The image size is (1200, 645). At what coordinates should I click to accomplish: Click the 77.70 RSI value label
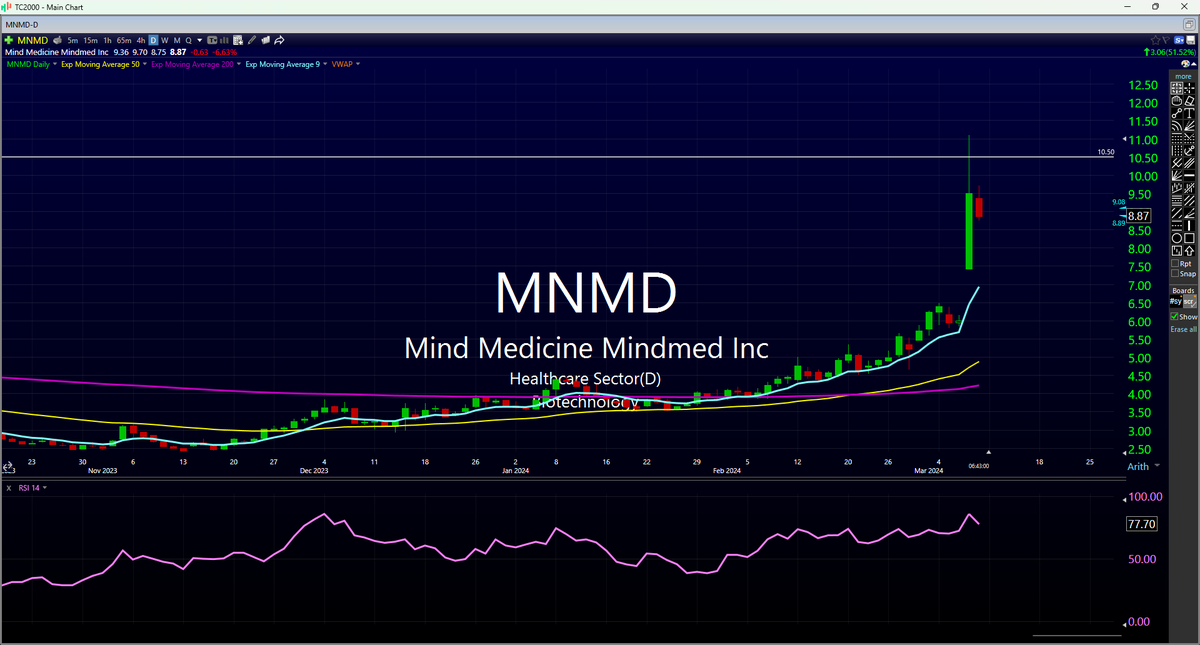pyautogui.click(x=1141, y=523)
